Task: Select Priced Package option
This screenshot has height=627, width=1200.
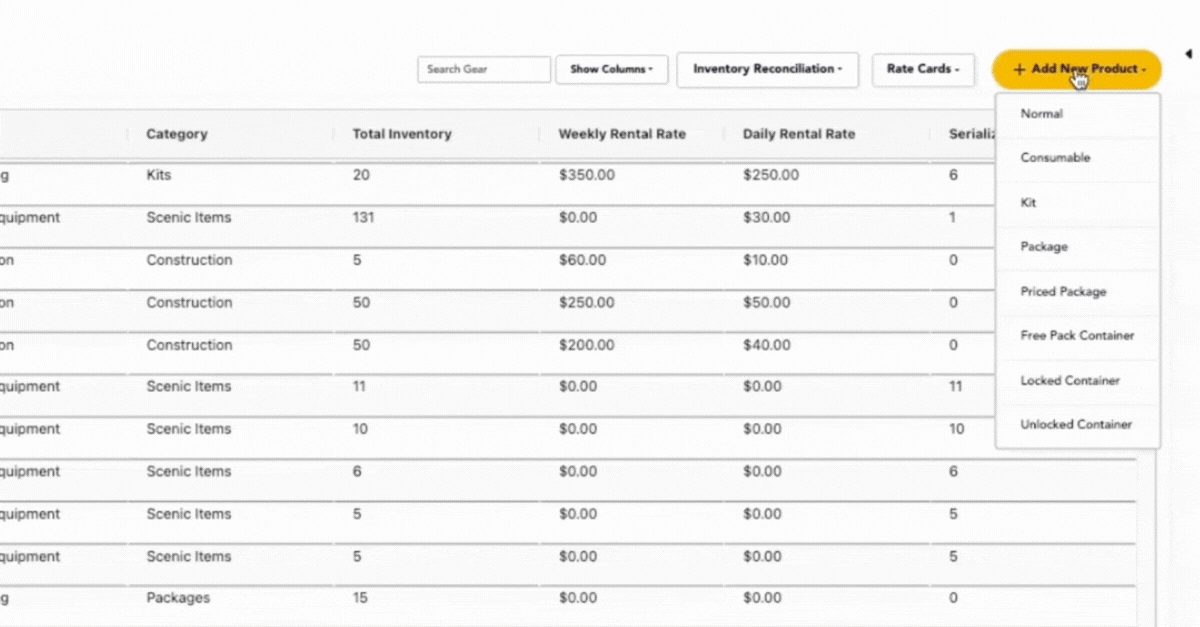Action: click(1063, 292)
